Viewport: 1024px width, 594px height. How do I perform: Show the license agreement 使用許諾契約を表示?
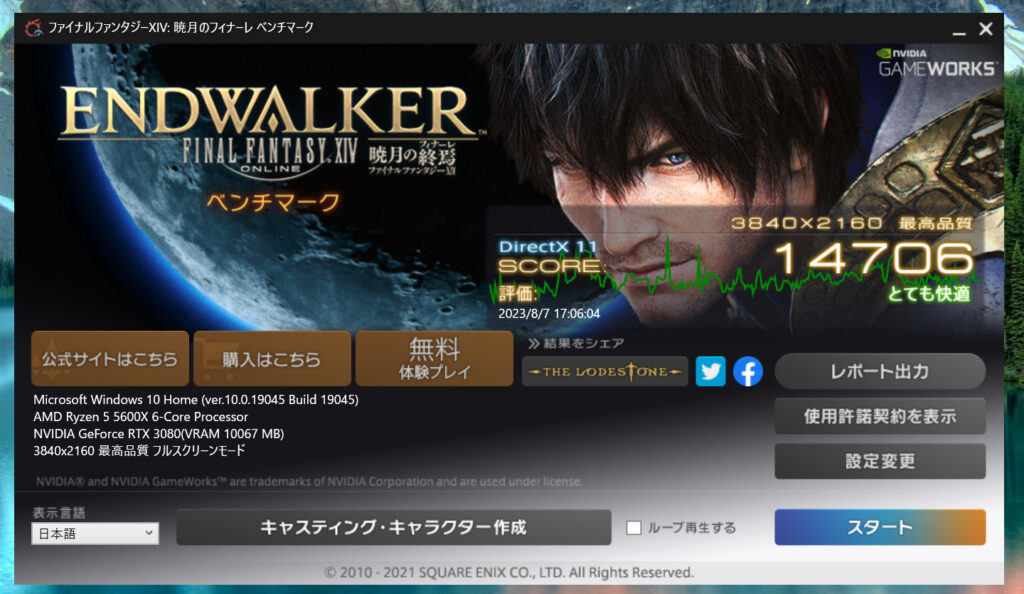click(x=880, y=416)
